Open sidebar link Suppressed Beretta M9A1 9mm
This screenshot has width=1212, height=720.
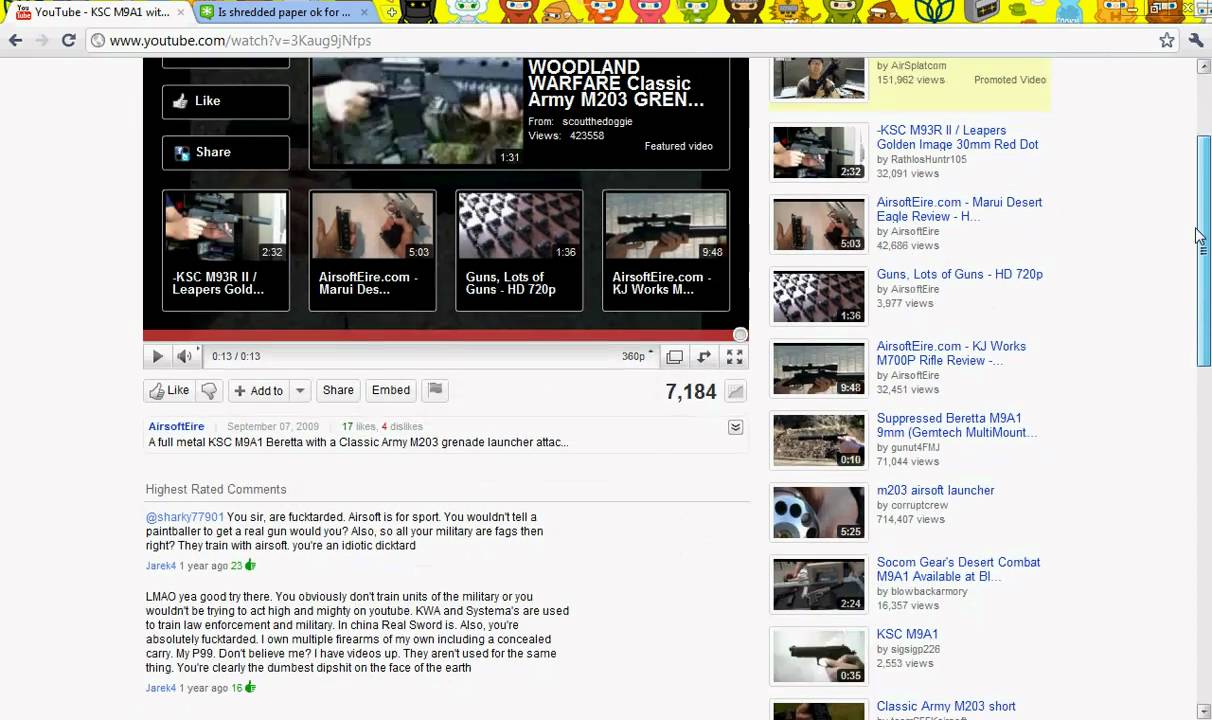tap(957, 425)
